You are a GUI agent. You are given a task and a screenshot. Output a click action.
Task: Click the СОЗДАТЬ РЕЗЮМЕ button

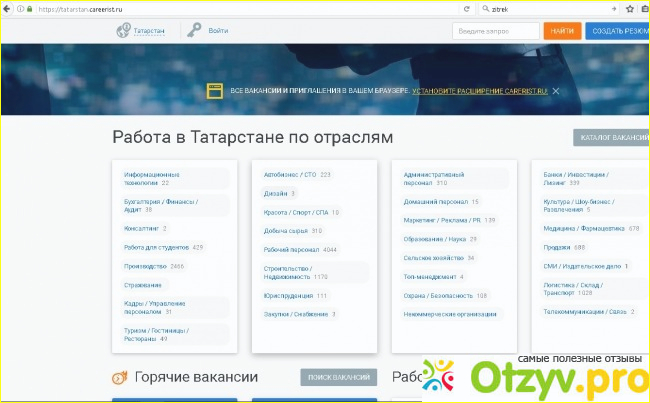click(x=617, y=31)
